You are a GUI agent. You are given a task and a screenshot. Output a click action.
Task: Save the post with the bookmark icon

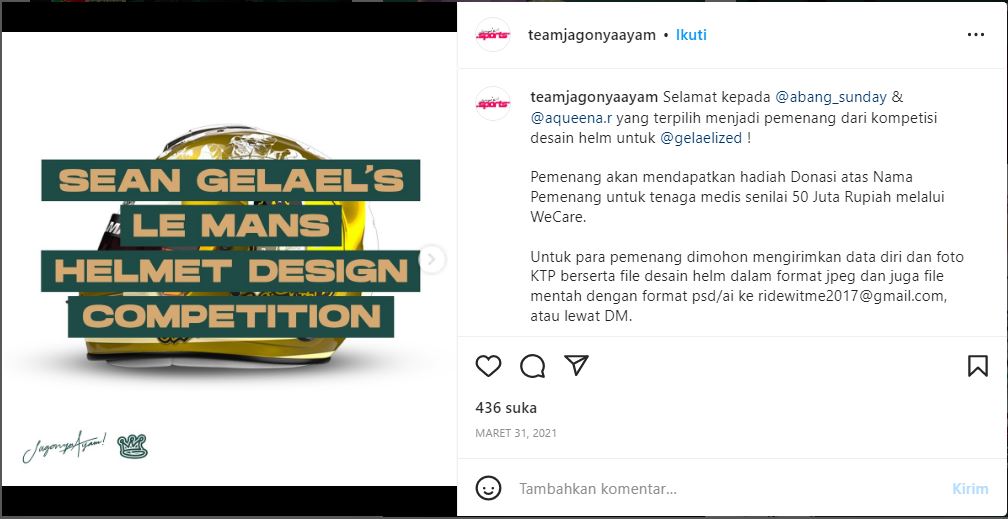pos(978,366)
